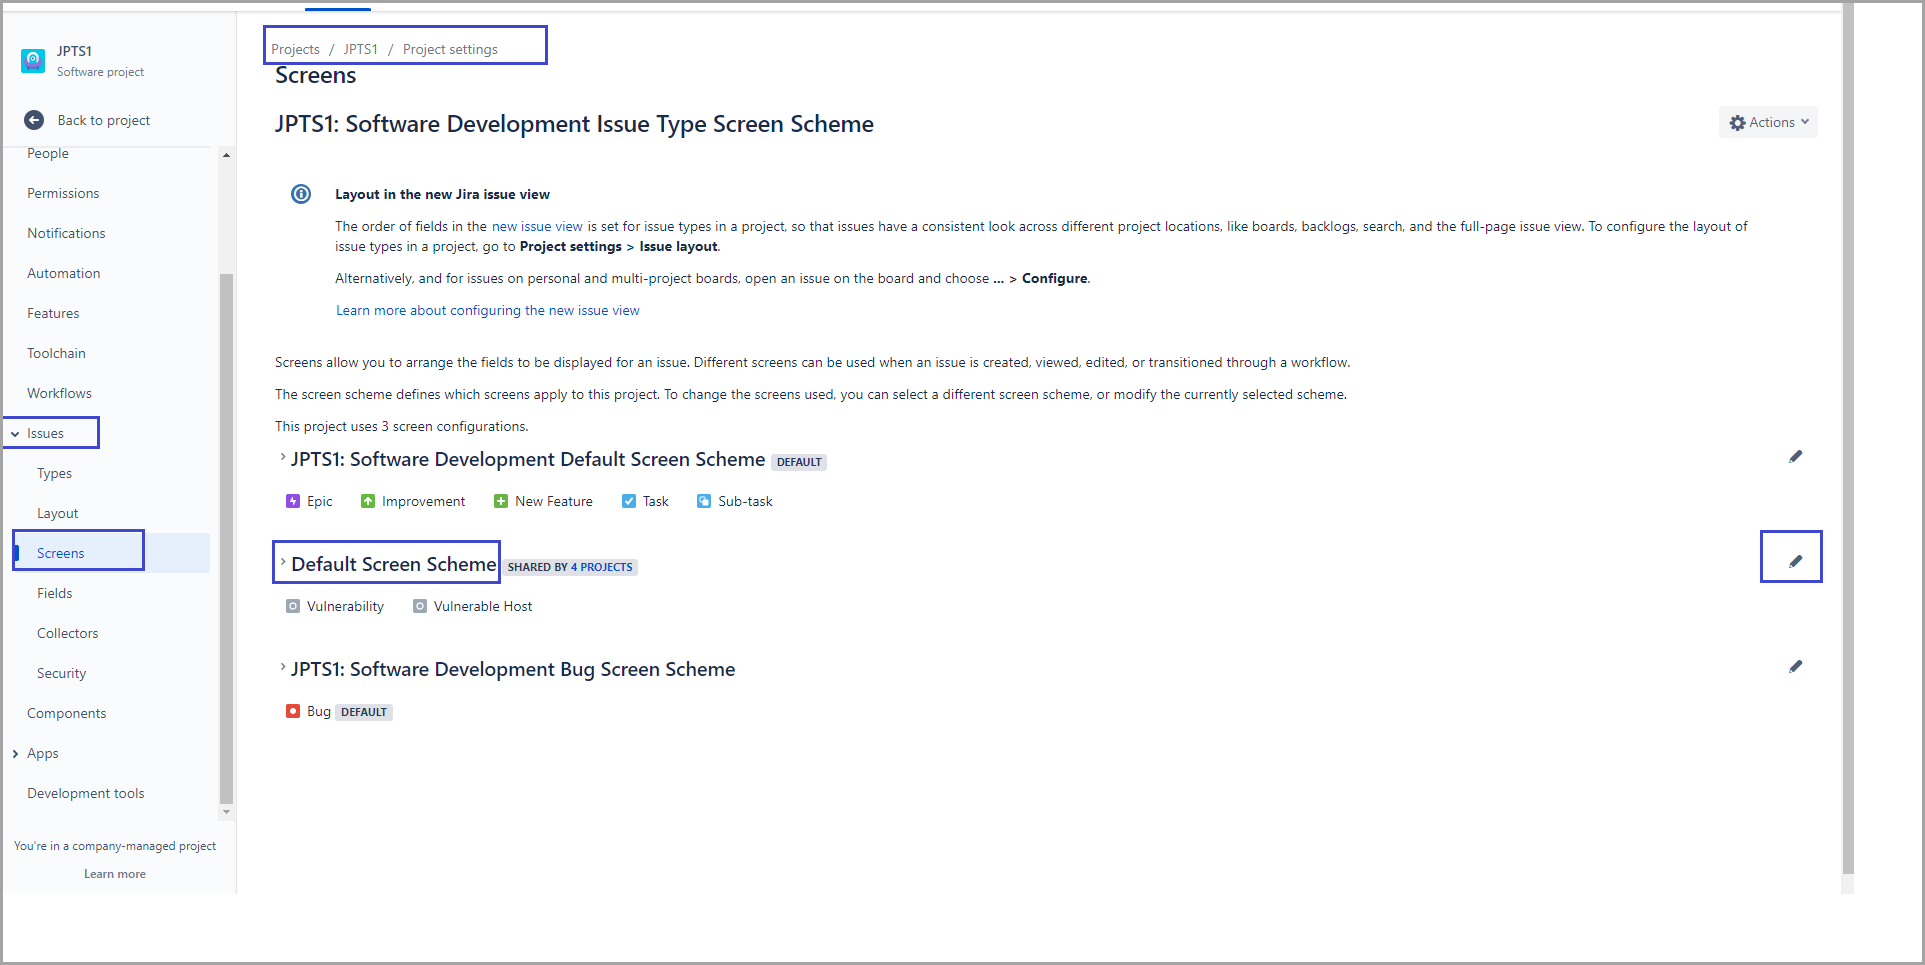The width and height of the screenshot is (1925, 965).
Task: Click the JPTS1 project avatar icon
Action: (33, 61)
